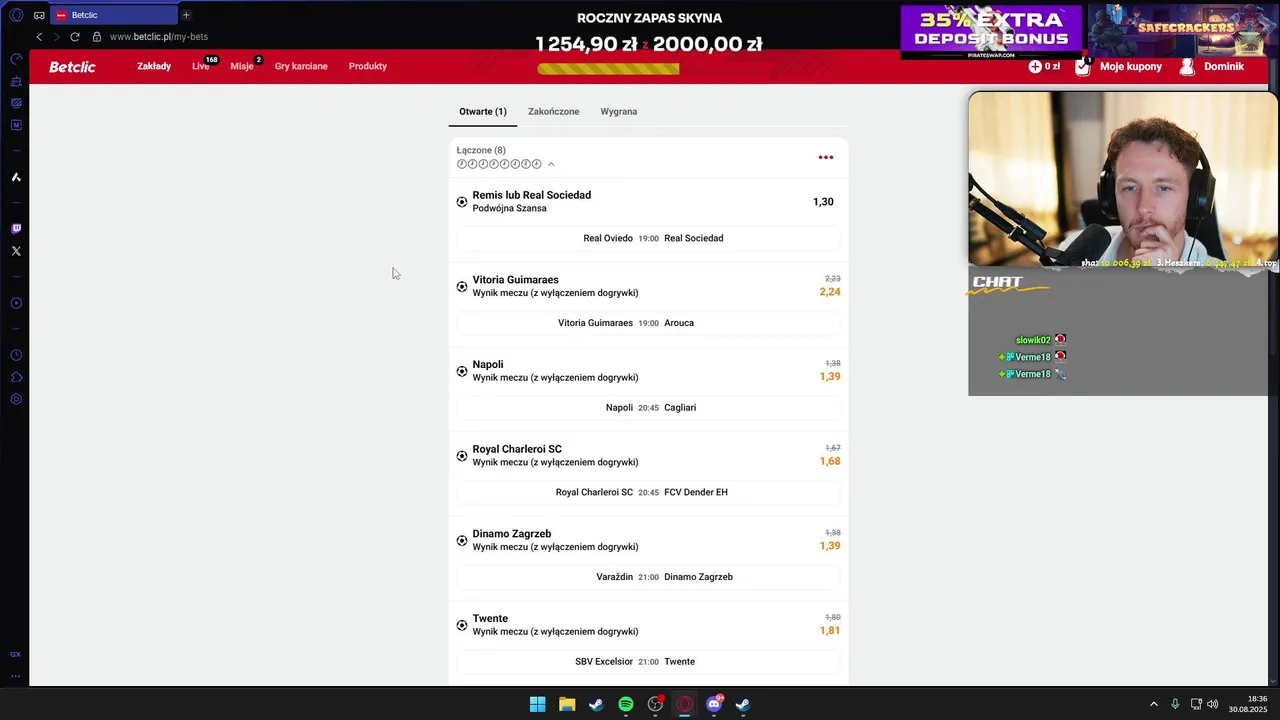Open the Produkty menu
Image resolution: width=1280 pixels, height=720 pixels.
click(368, 66)
